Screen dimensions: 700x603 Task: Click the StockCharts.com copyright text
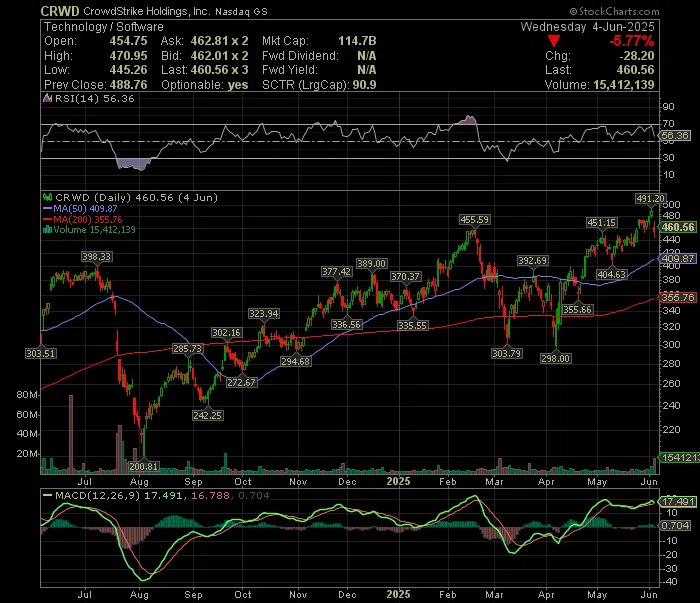pos(614,12)
